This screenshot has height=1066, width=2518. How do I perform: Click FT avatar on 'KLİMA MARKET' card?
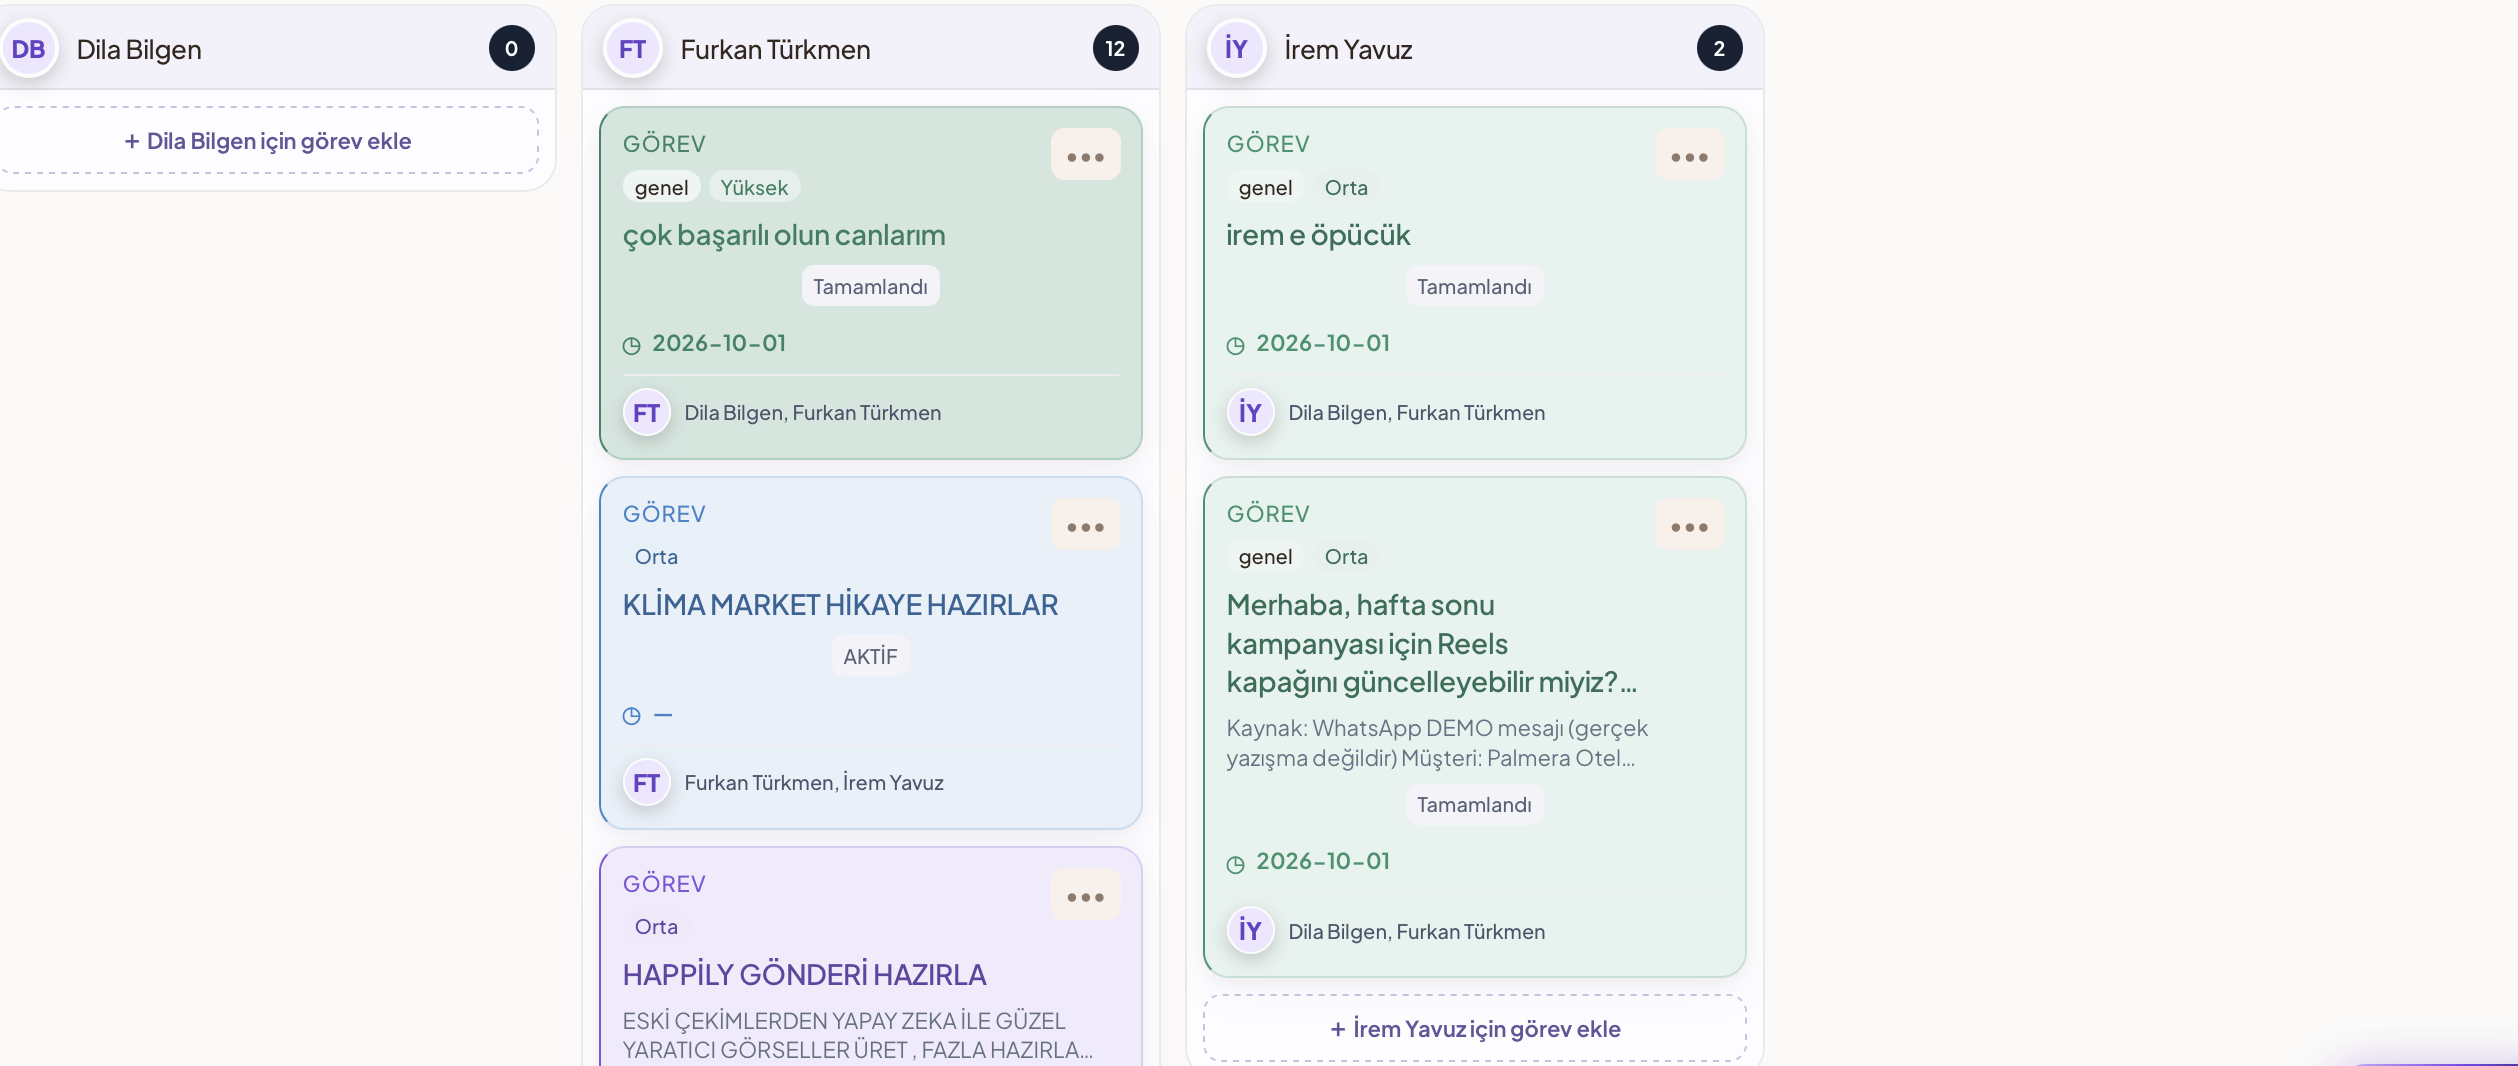(647, 783)
